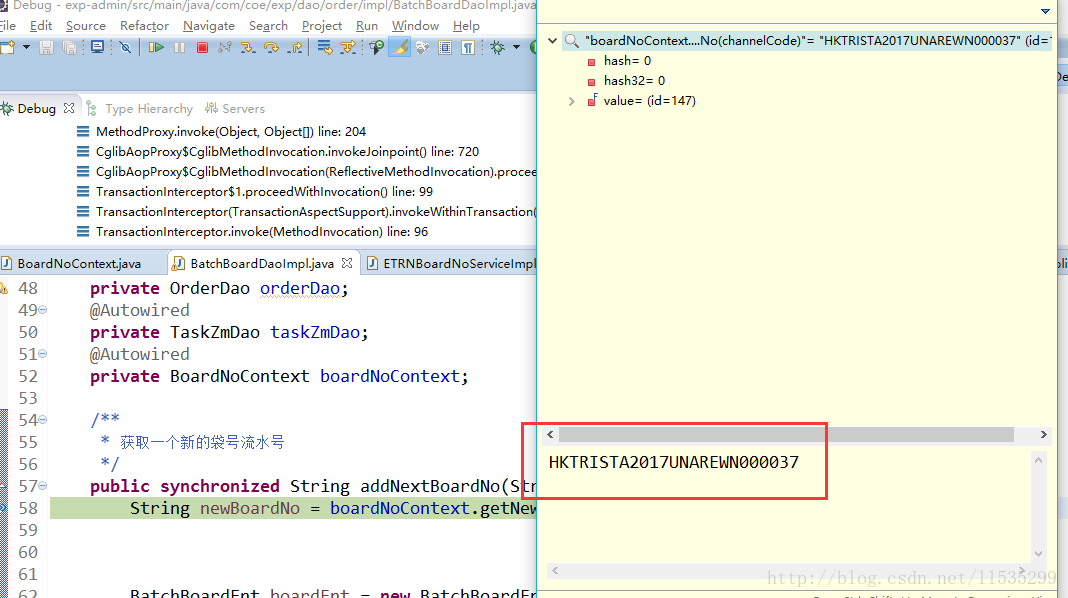Click the Coverage/pin launch icon next to step filters
The height and width of the screenshot is (598, 1068).
pyautogui.click(x=376, y=47)
